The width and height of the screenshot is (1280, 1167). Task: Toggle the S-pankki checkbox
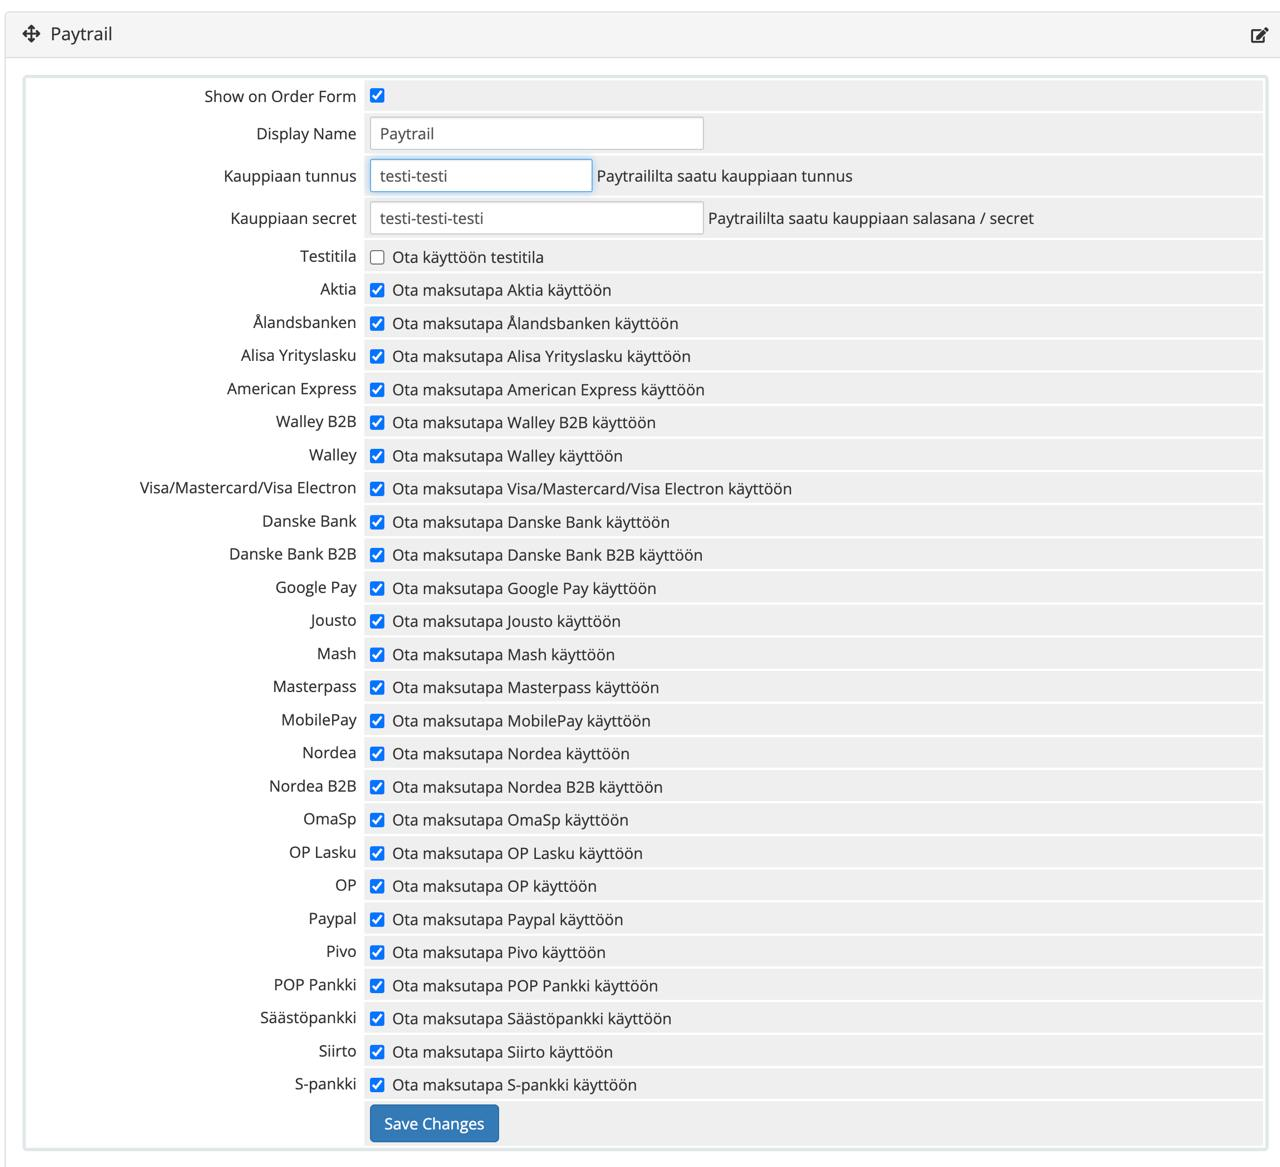pos(377,1084)
